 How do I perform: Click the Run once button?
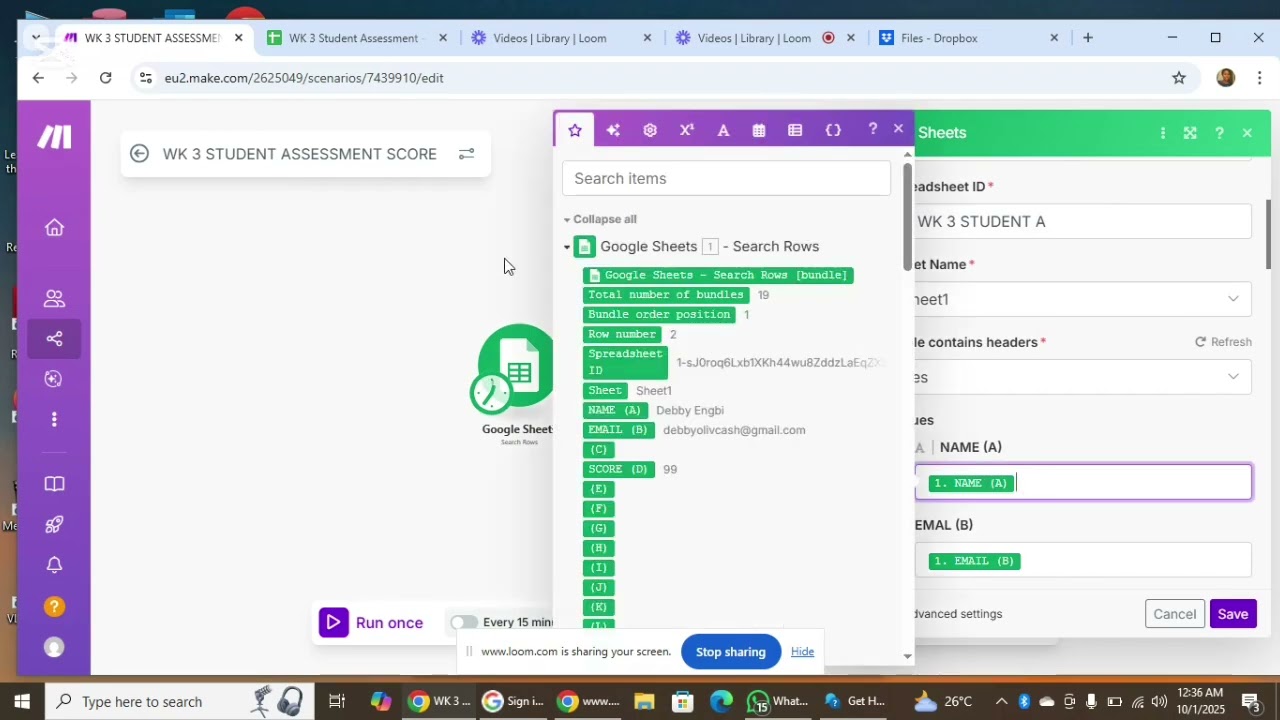point(372,623)
